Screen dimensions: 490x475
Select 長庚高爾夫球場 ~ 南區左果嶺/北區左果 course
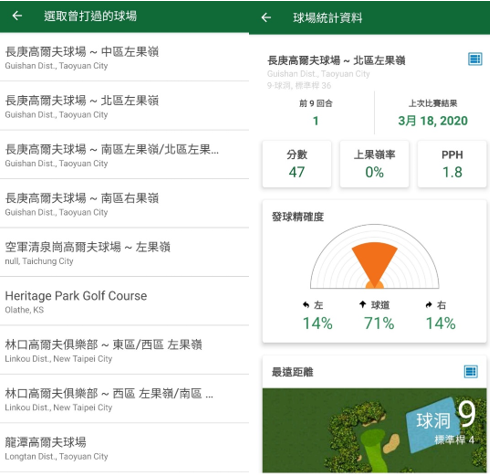point(124,155)
